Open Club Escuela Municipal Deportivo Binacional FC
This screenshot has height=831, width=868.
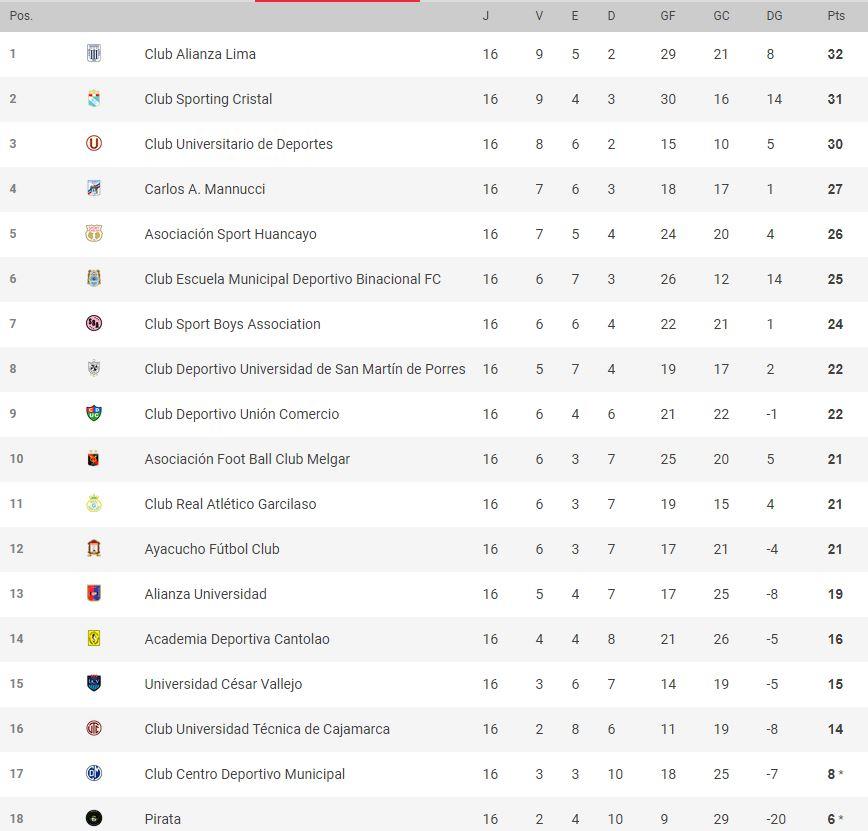point(292,279)
